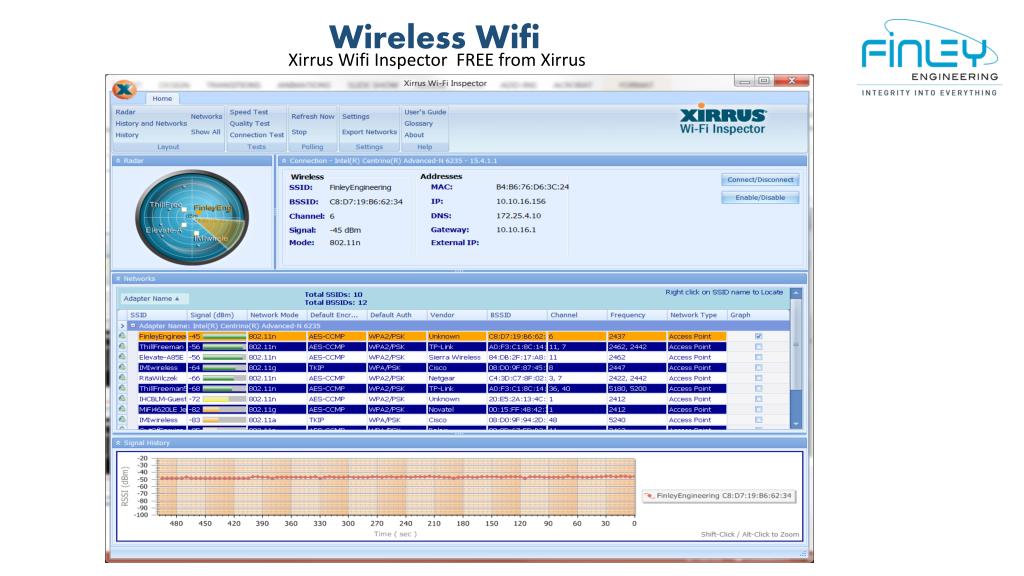
Task: Click the network icon beside IHCBLM-Guest row
Action: pos(122,399)
